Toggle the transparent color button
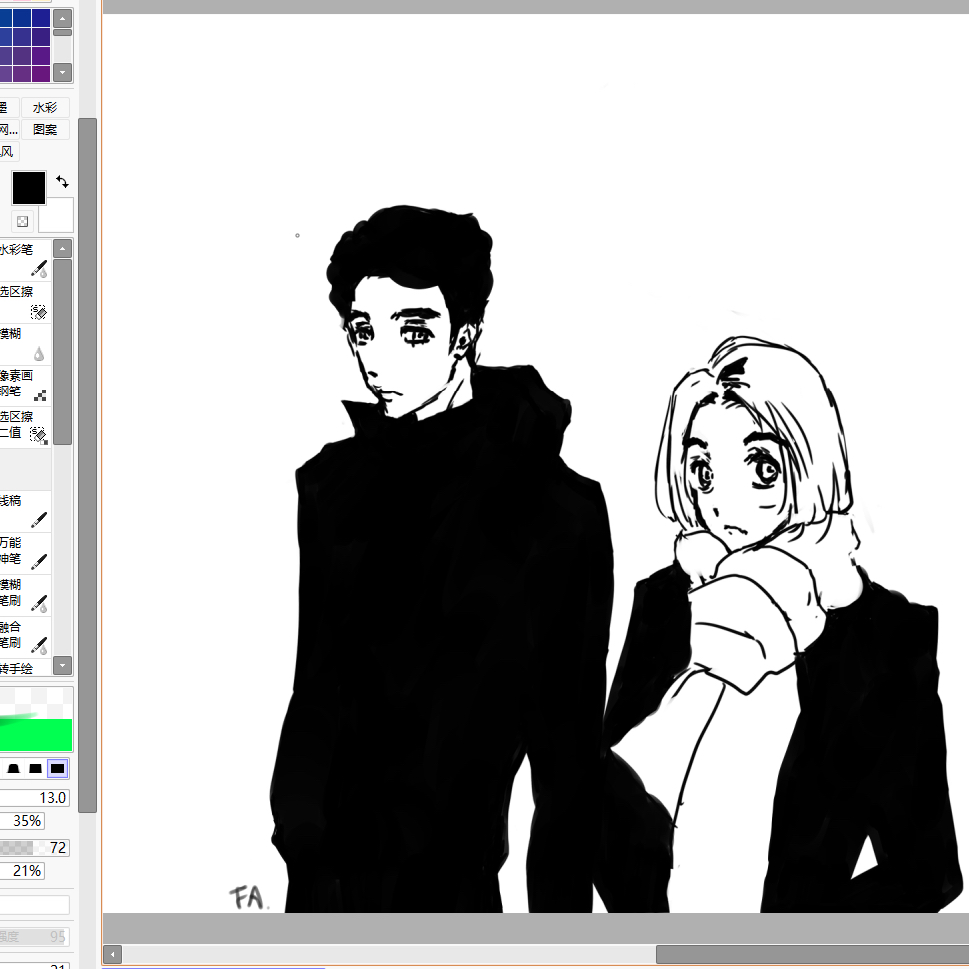This screenshot has height=969, width=969. [22, 221]
